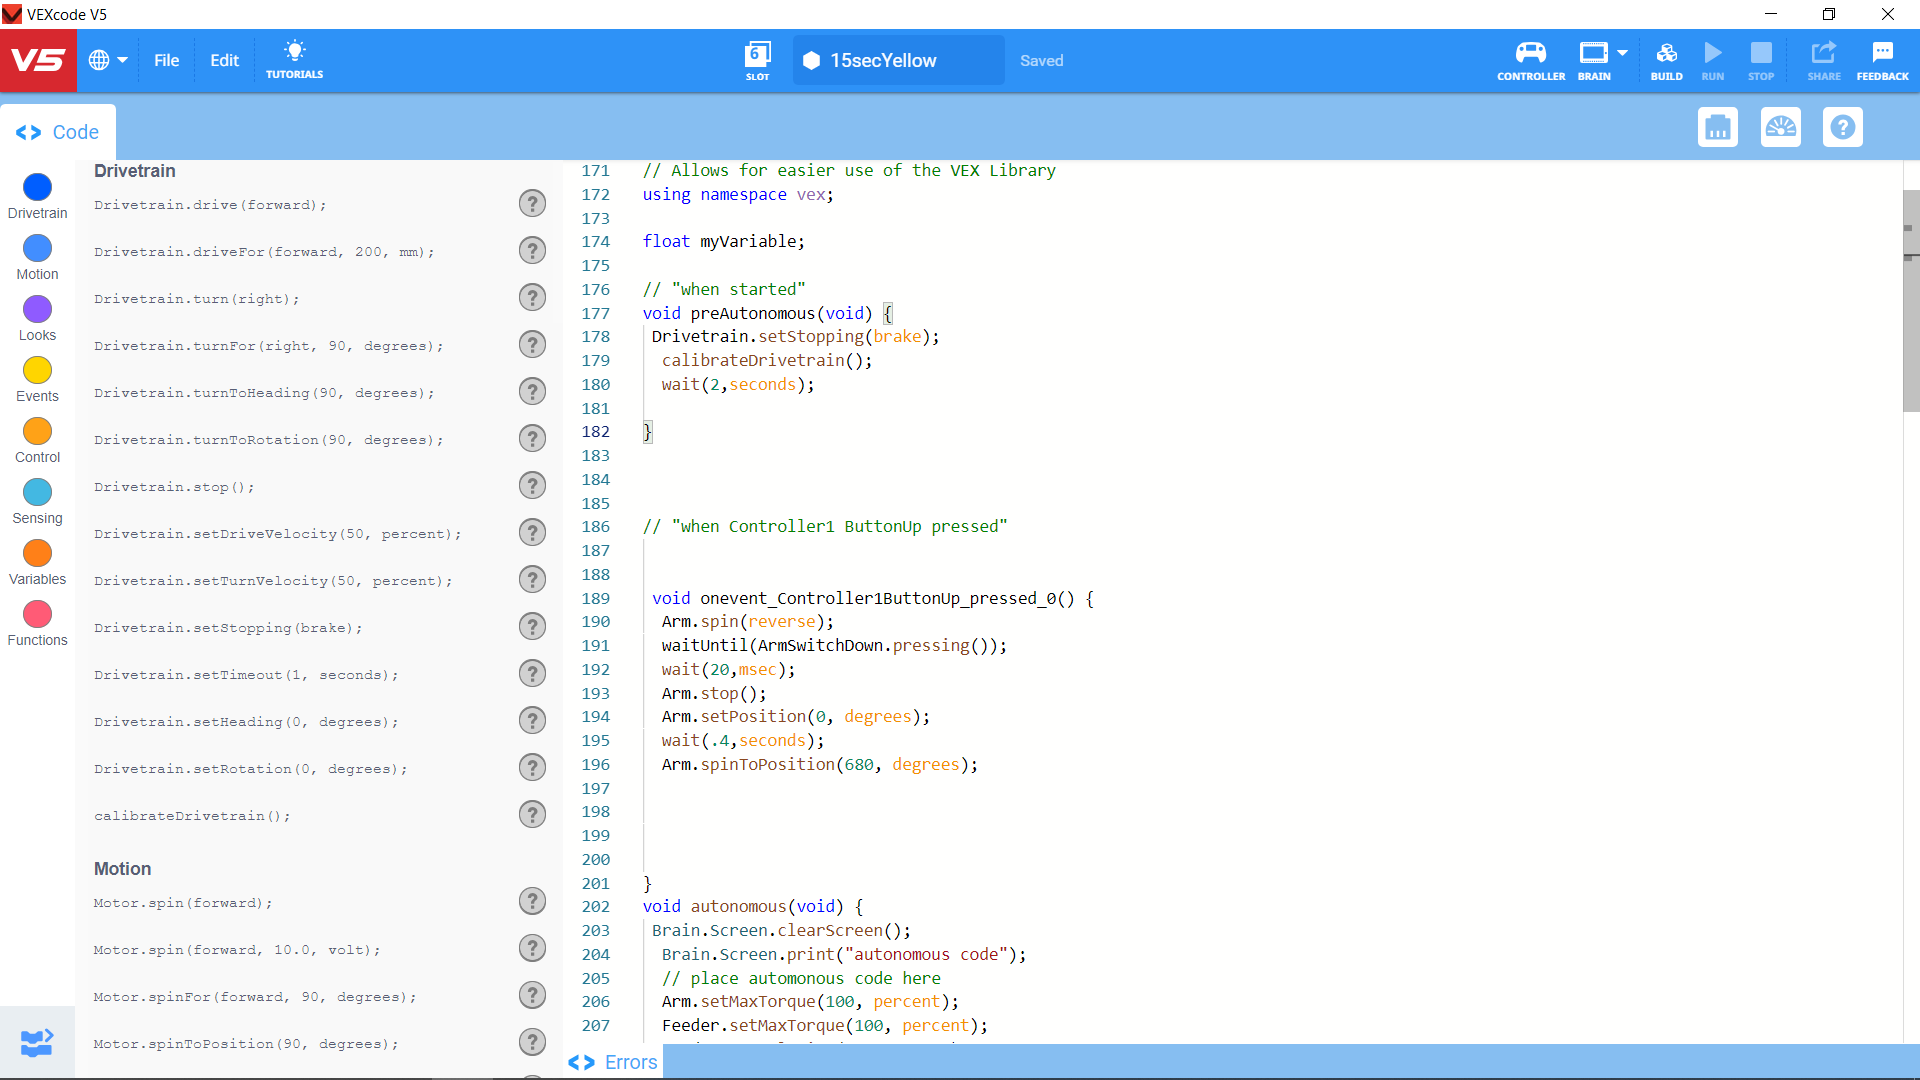Click the Saved status text

pos(1041,60)
